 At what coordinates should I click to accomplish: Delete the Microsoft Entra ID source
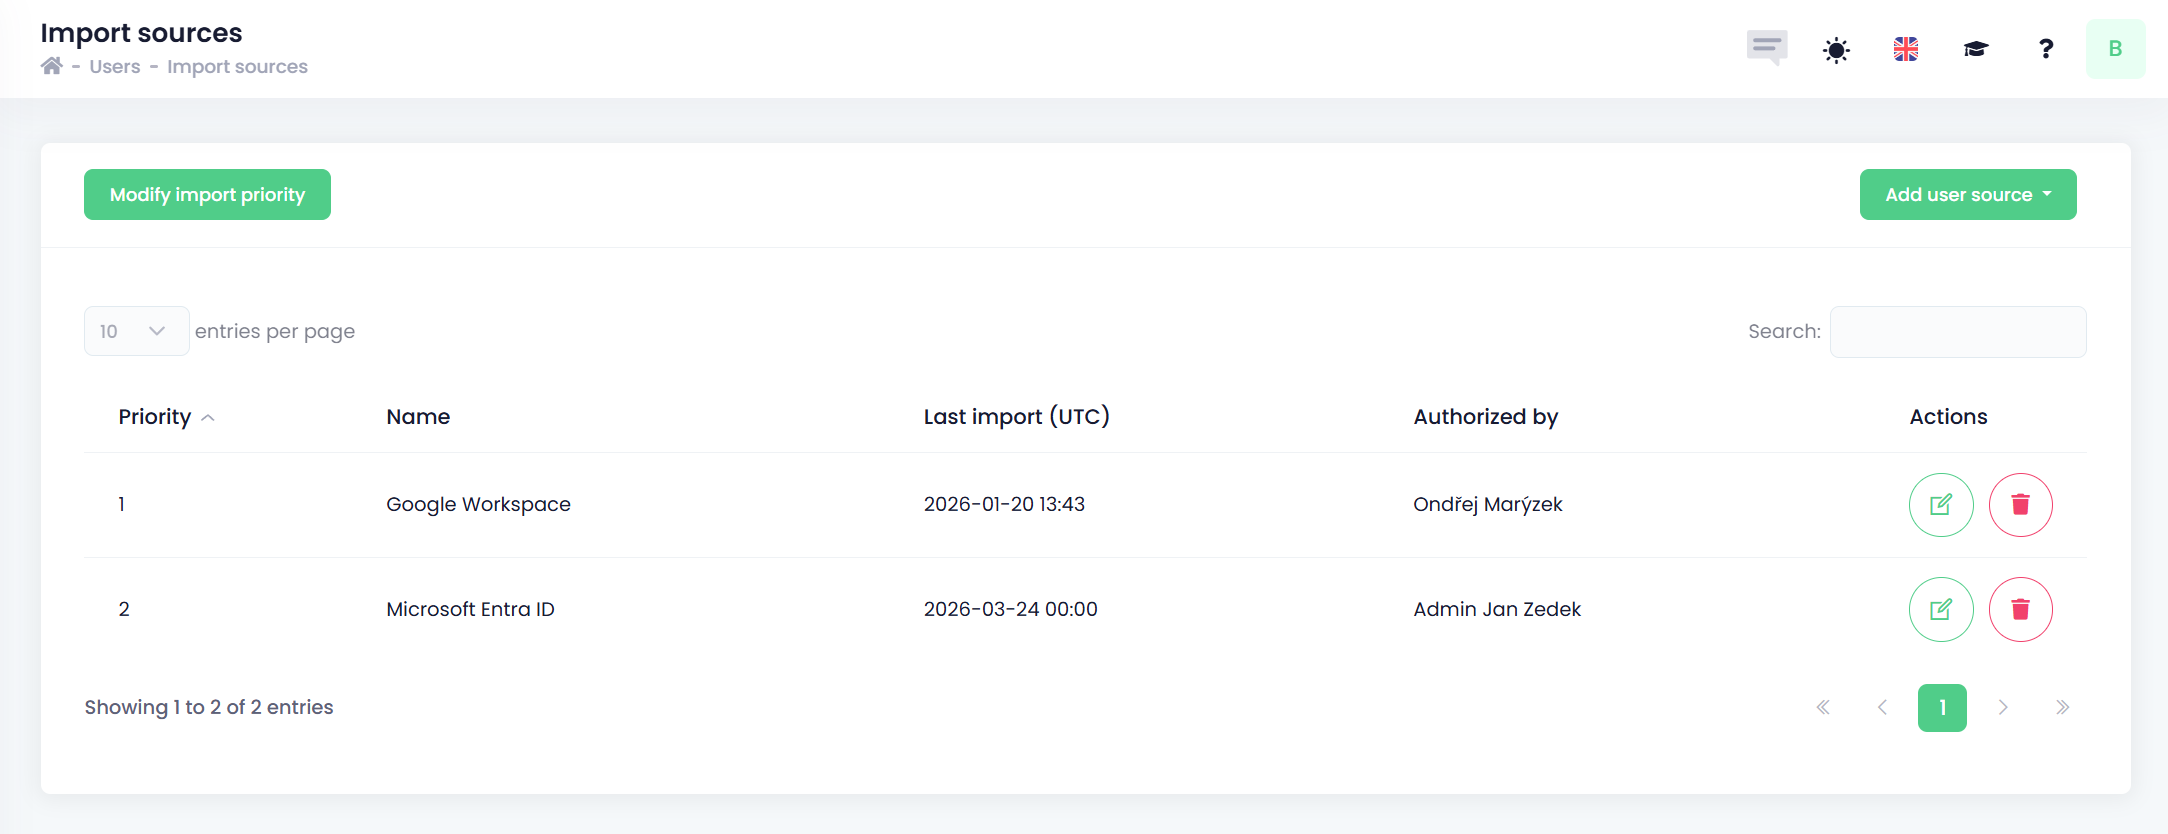click(x=2020, y=610)
